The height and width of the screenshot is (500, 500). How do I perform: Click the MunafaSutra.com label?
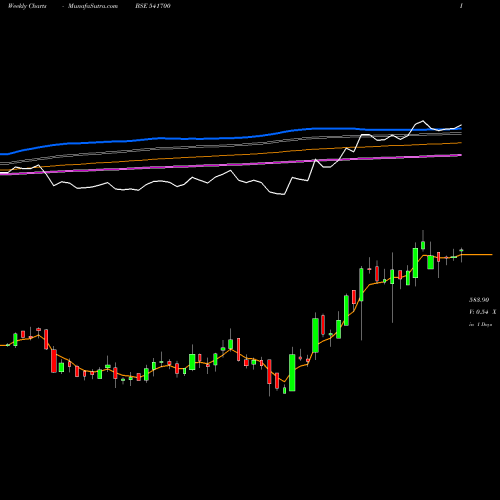pyautogui.click(x=93, y=6)
